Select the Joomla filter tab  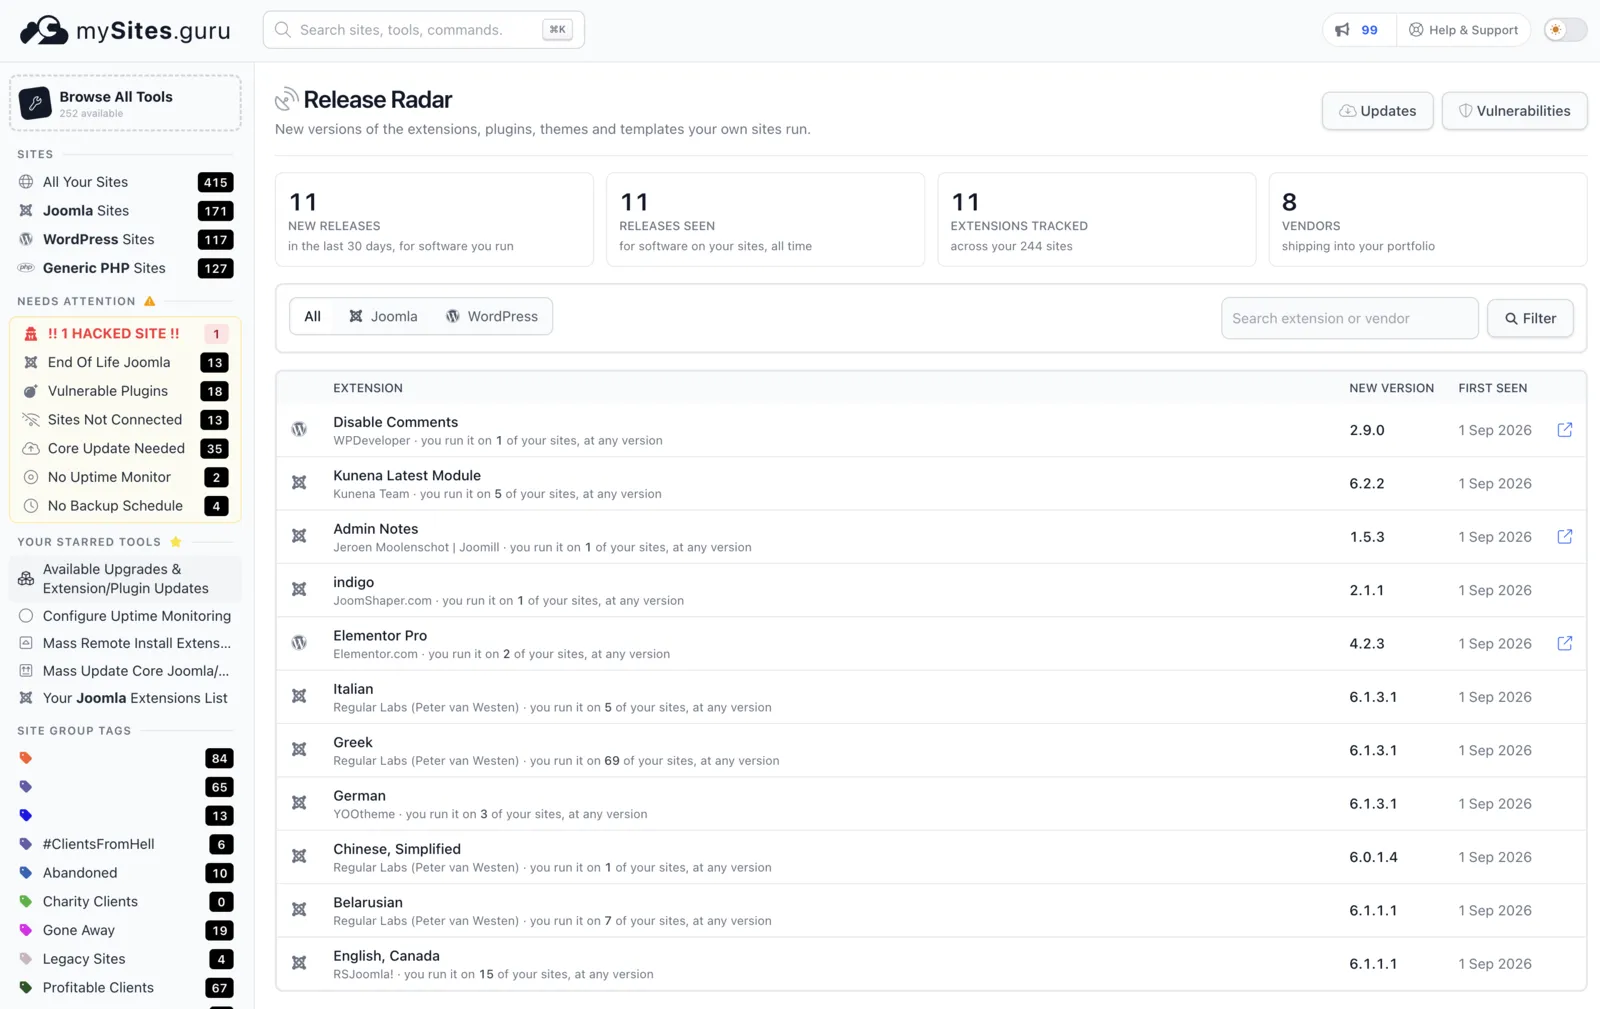(383, 316)
